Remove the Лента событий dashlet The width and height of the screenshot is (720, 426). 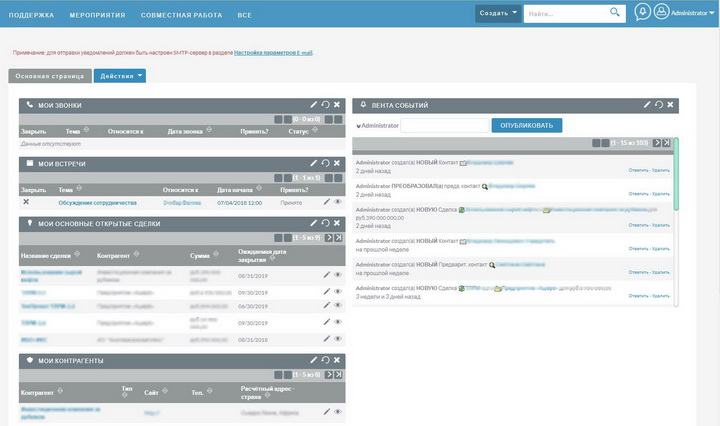tap(670, 105)
